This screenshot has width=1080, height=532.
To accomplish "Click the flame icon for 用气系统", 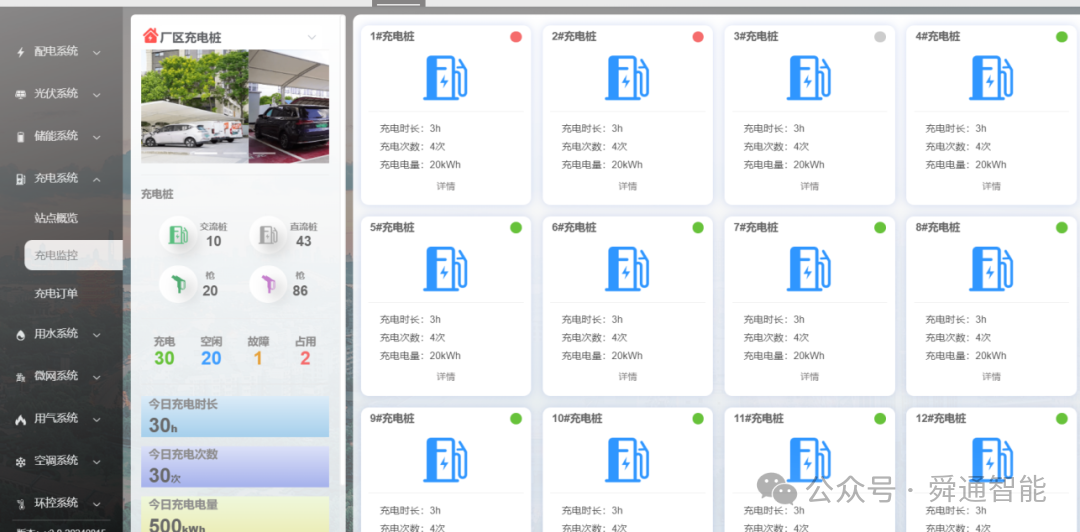I will coord(21,419).
